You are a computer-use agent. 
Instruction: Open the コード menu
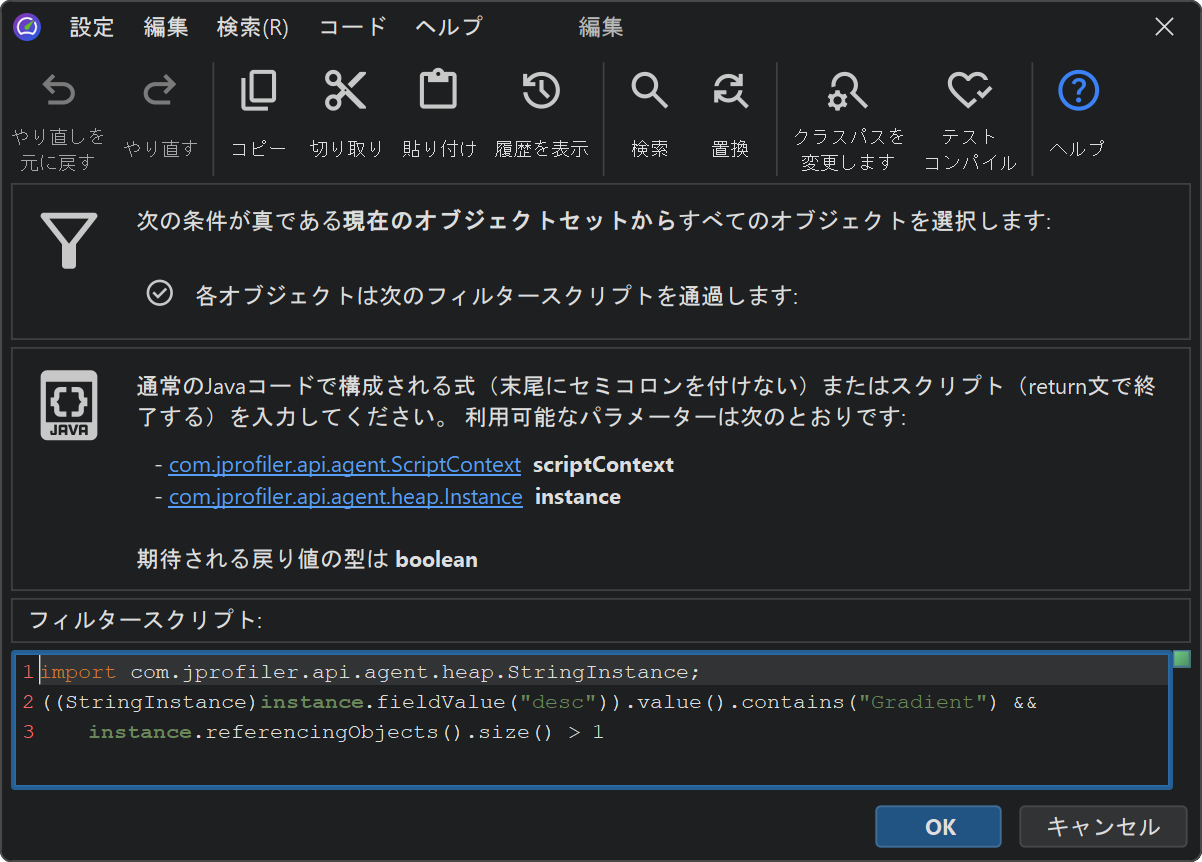click(352, 27)
